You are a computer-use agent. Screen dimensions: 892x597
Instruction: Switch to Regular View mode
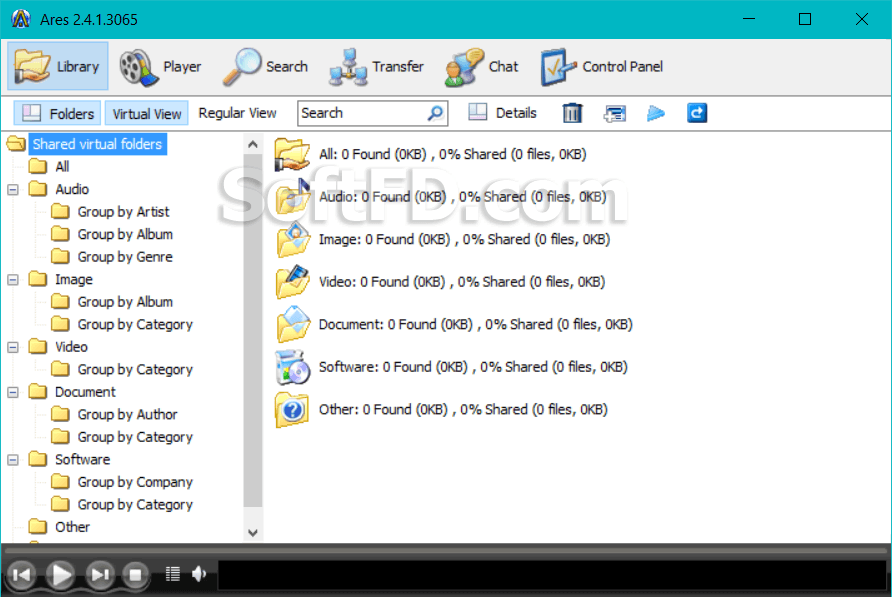(237, 113)
